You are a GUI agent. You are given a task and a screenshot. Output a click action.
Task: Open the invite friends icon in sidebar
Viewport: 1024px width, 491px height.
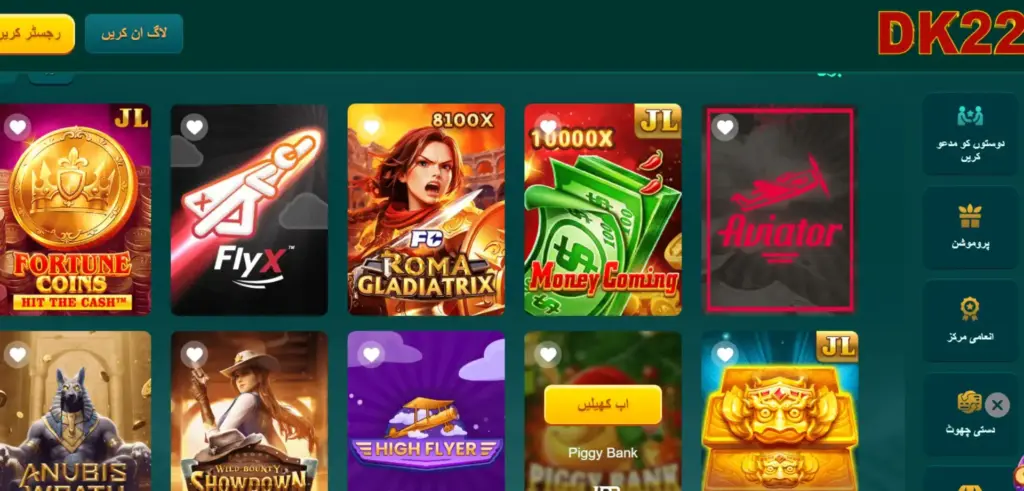point(970,116)
